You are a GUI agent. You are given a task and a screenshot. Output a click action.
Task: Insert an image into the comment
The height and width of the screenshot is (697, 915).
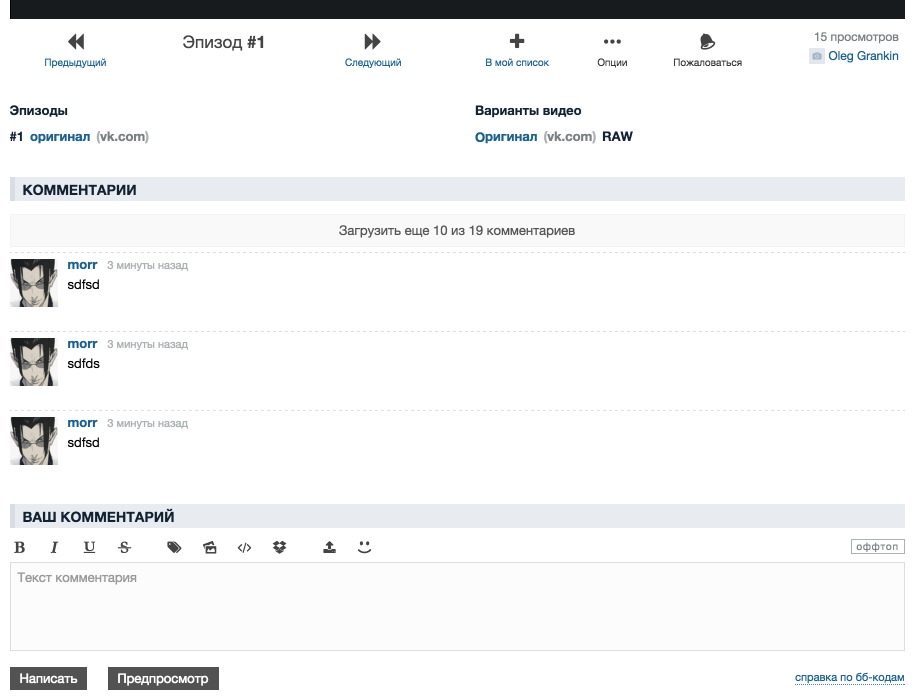pyautogui.click(x=209, y=547)
